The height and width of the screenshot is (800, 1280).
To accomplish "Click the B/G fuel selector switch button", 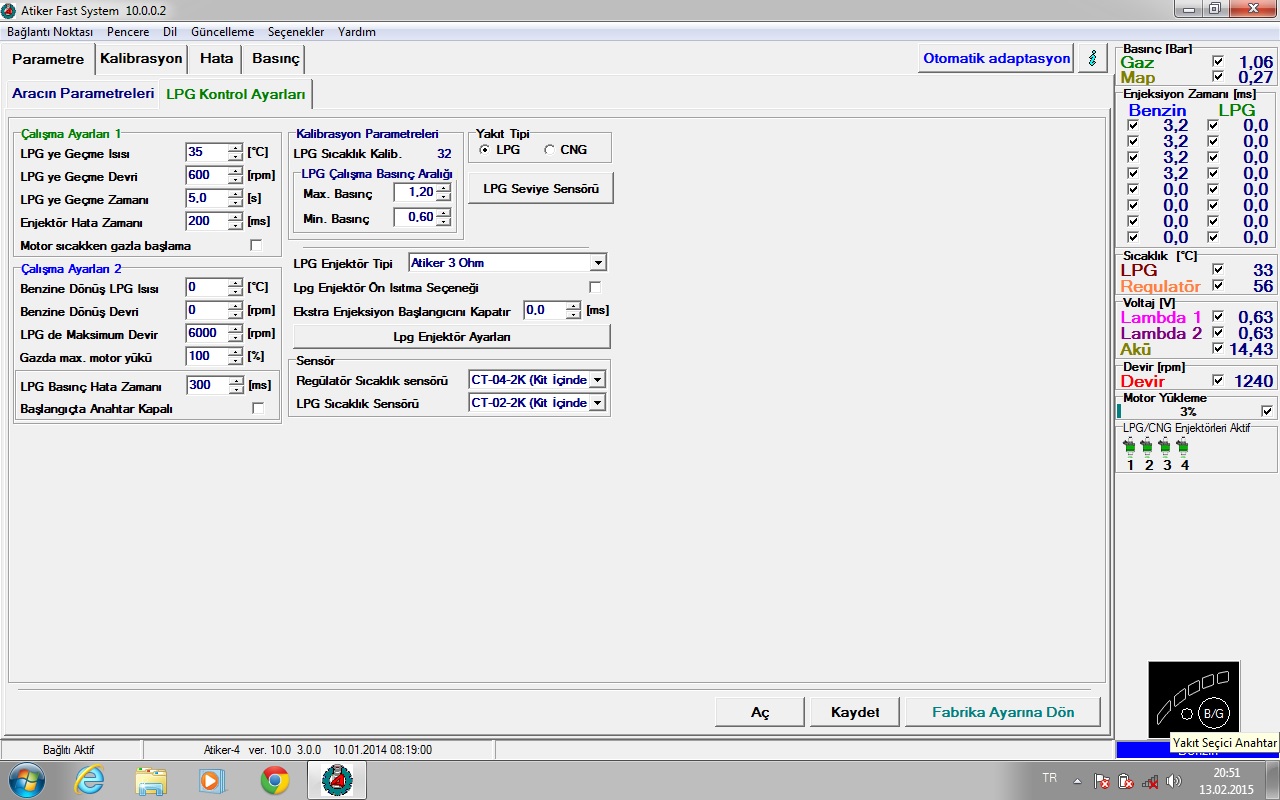I will 1213,713.
